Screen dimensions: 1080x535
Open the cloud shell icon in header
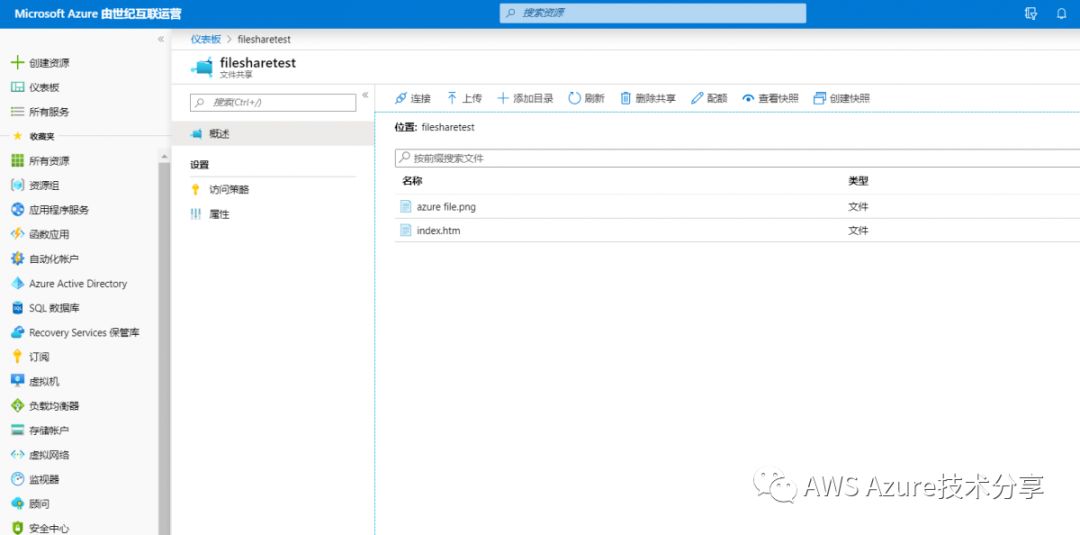[x=1030, y=13]
